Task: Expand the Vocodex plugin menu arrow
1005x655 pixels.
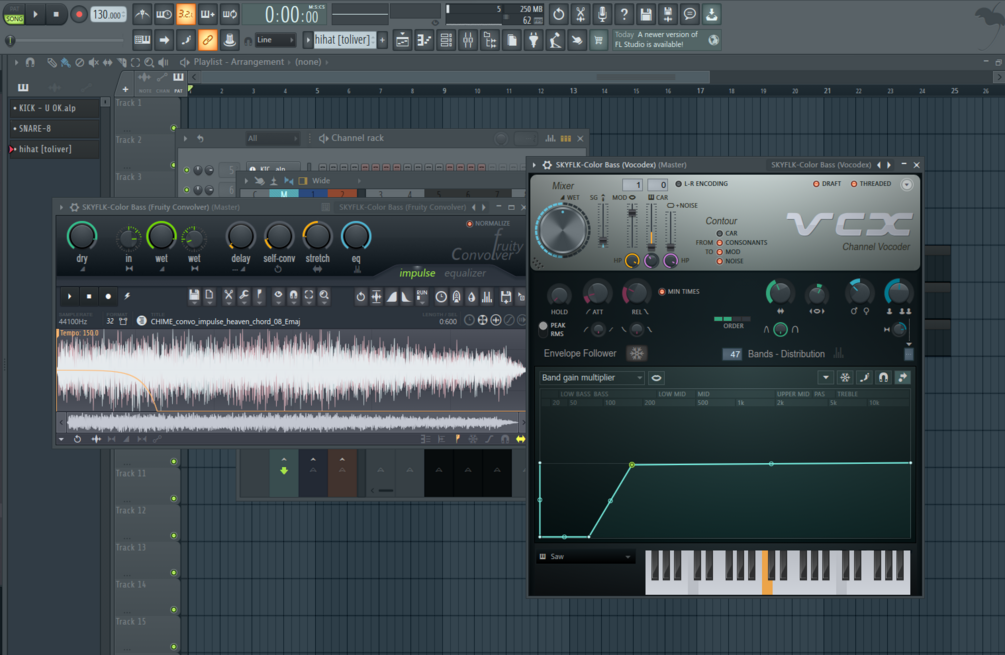Action: [x=534, y=165]
